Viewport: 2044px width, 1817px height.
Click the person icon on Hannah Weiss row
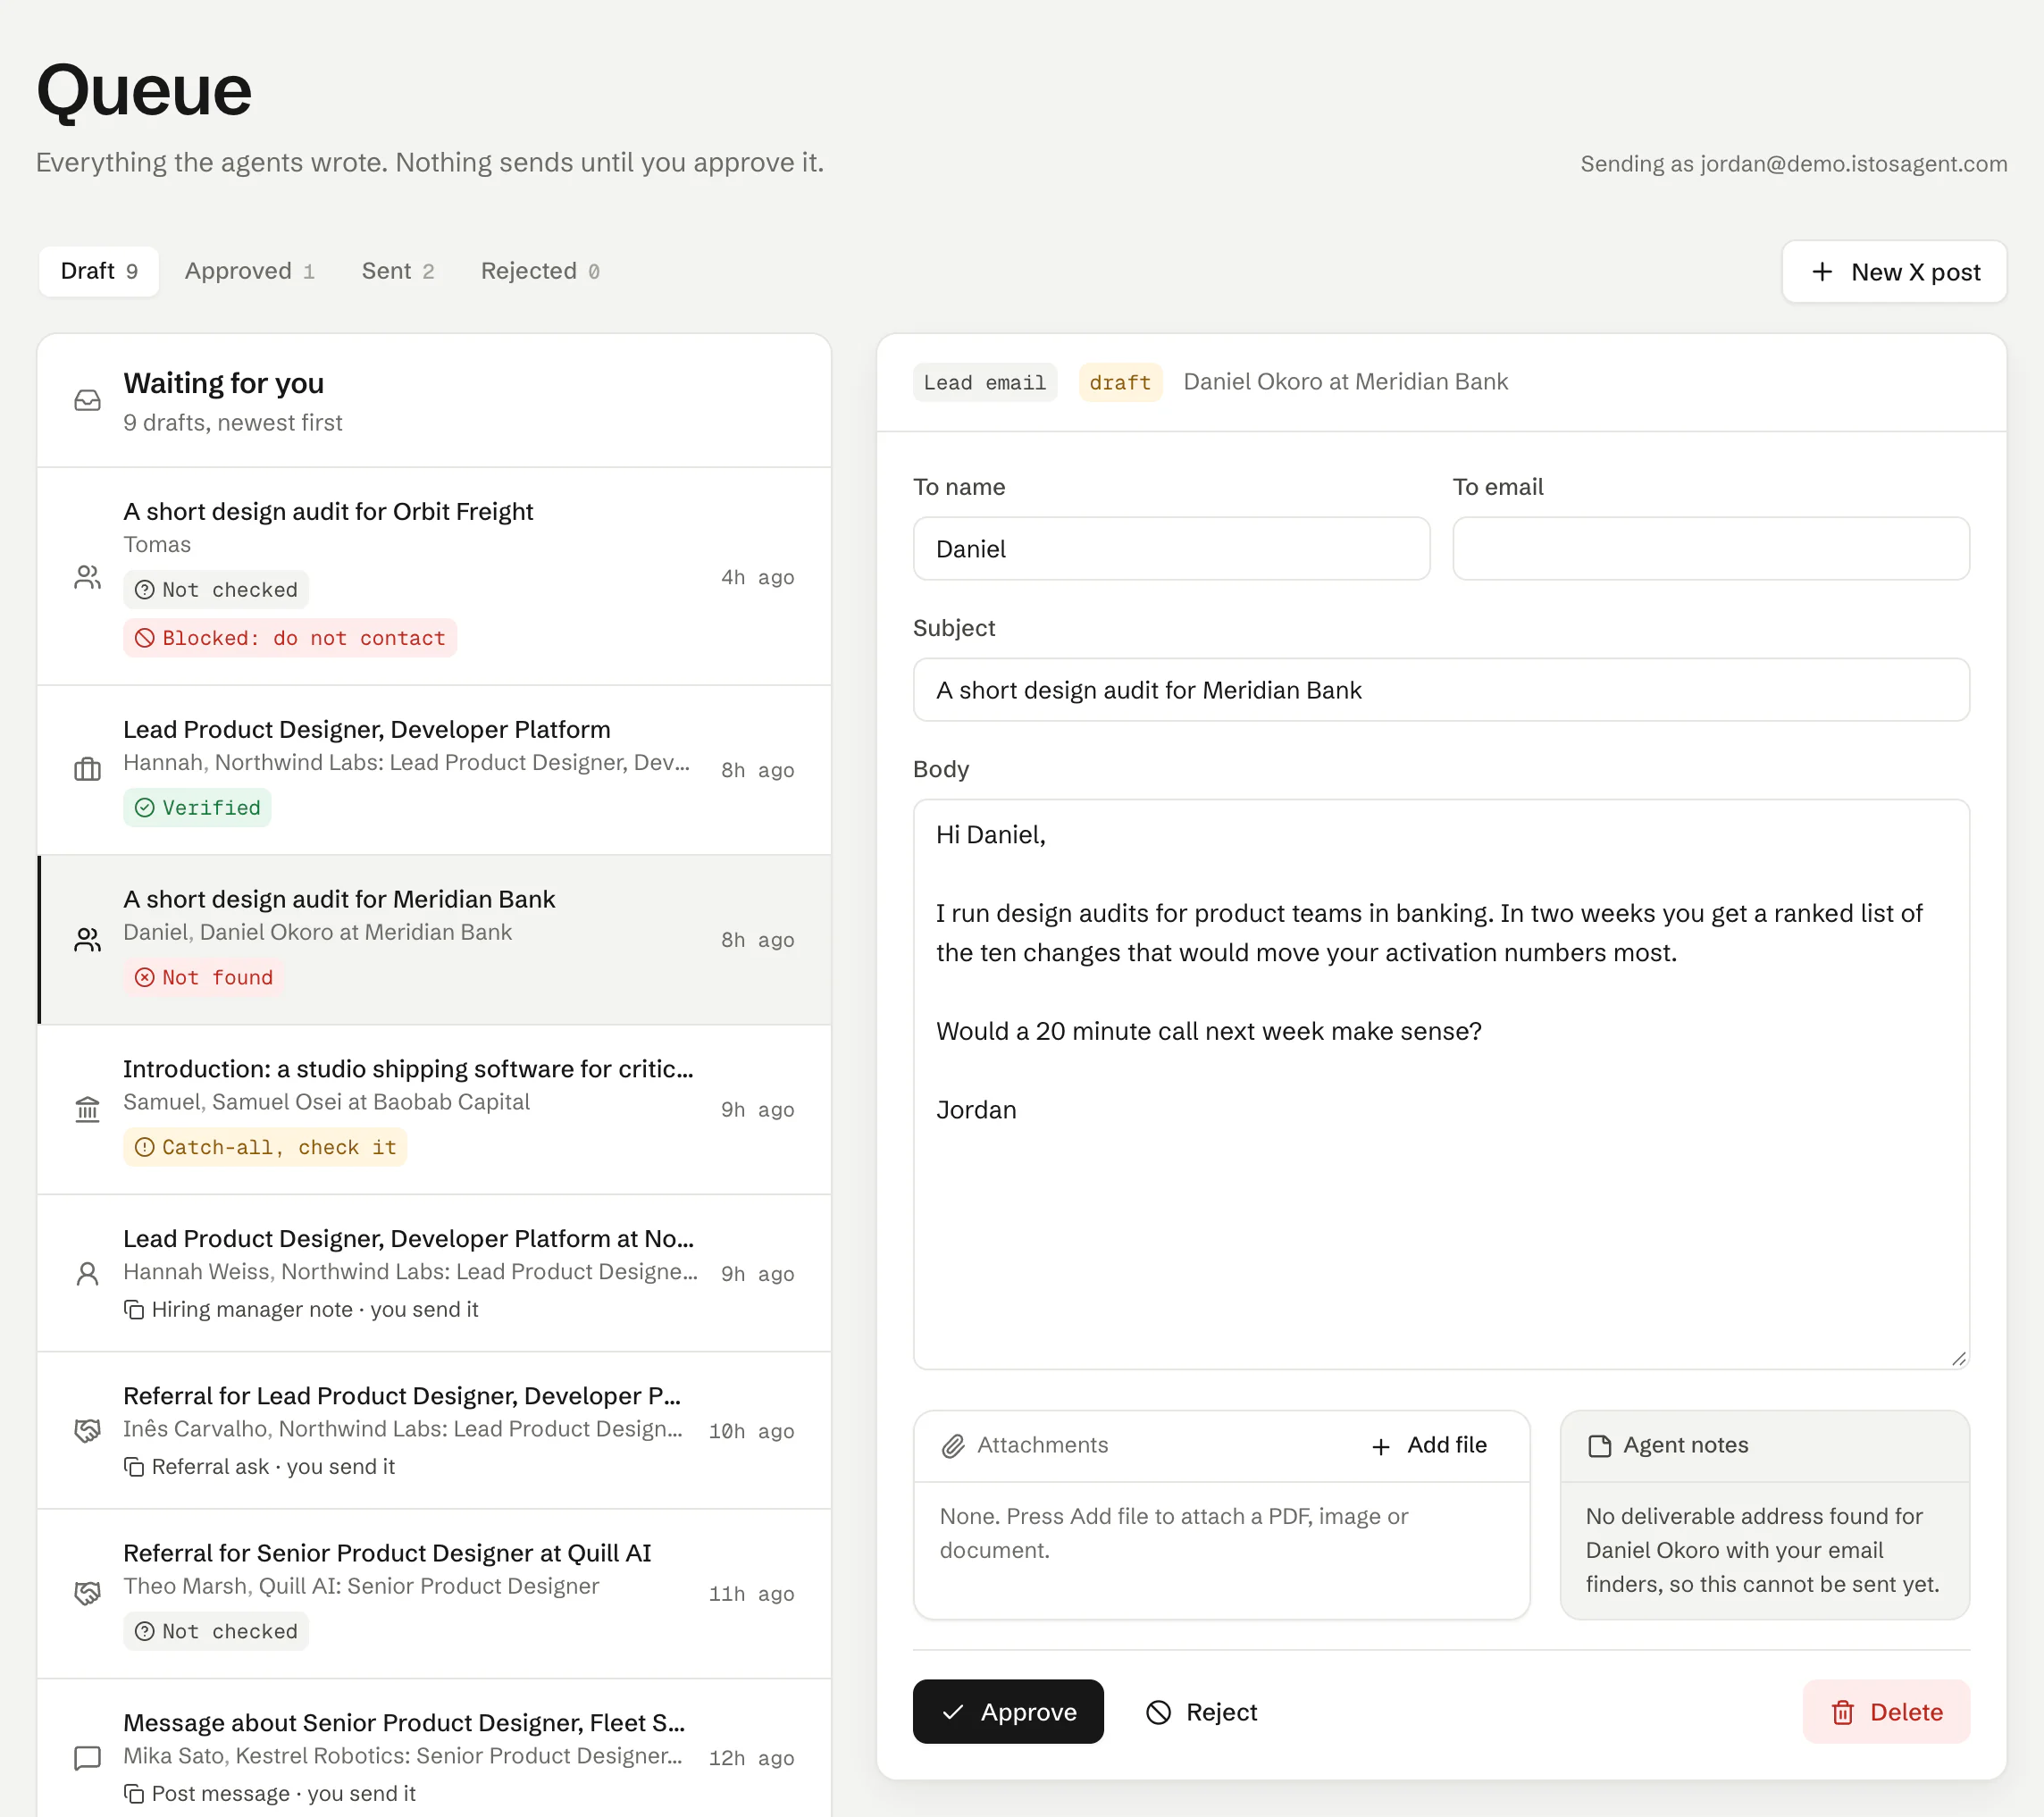coord(88,1273)
